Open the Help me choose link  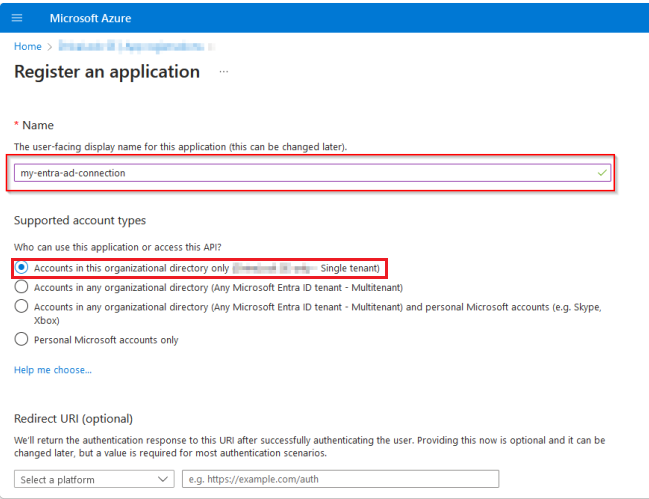[53, 370]
